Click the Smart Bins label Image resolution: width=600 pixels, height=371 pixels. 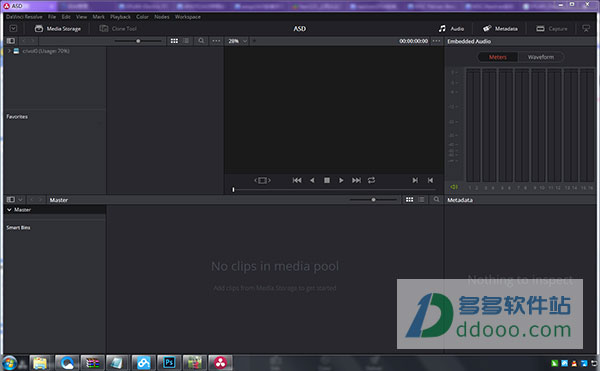(x=18, y=228)
